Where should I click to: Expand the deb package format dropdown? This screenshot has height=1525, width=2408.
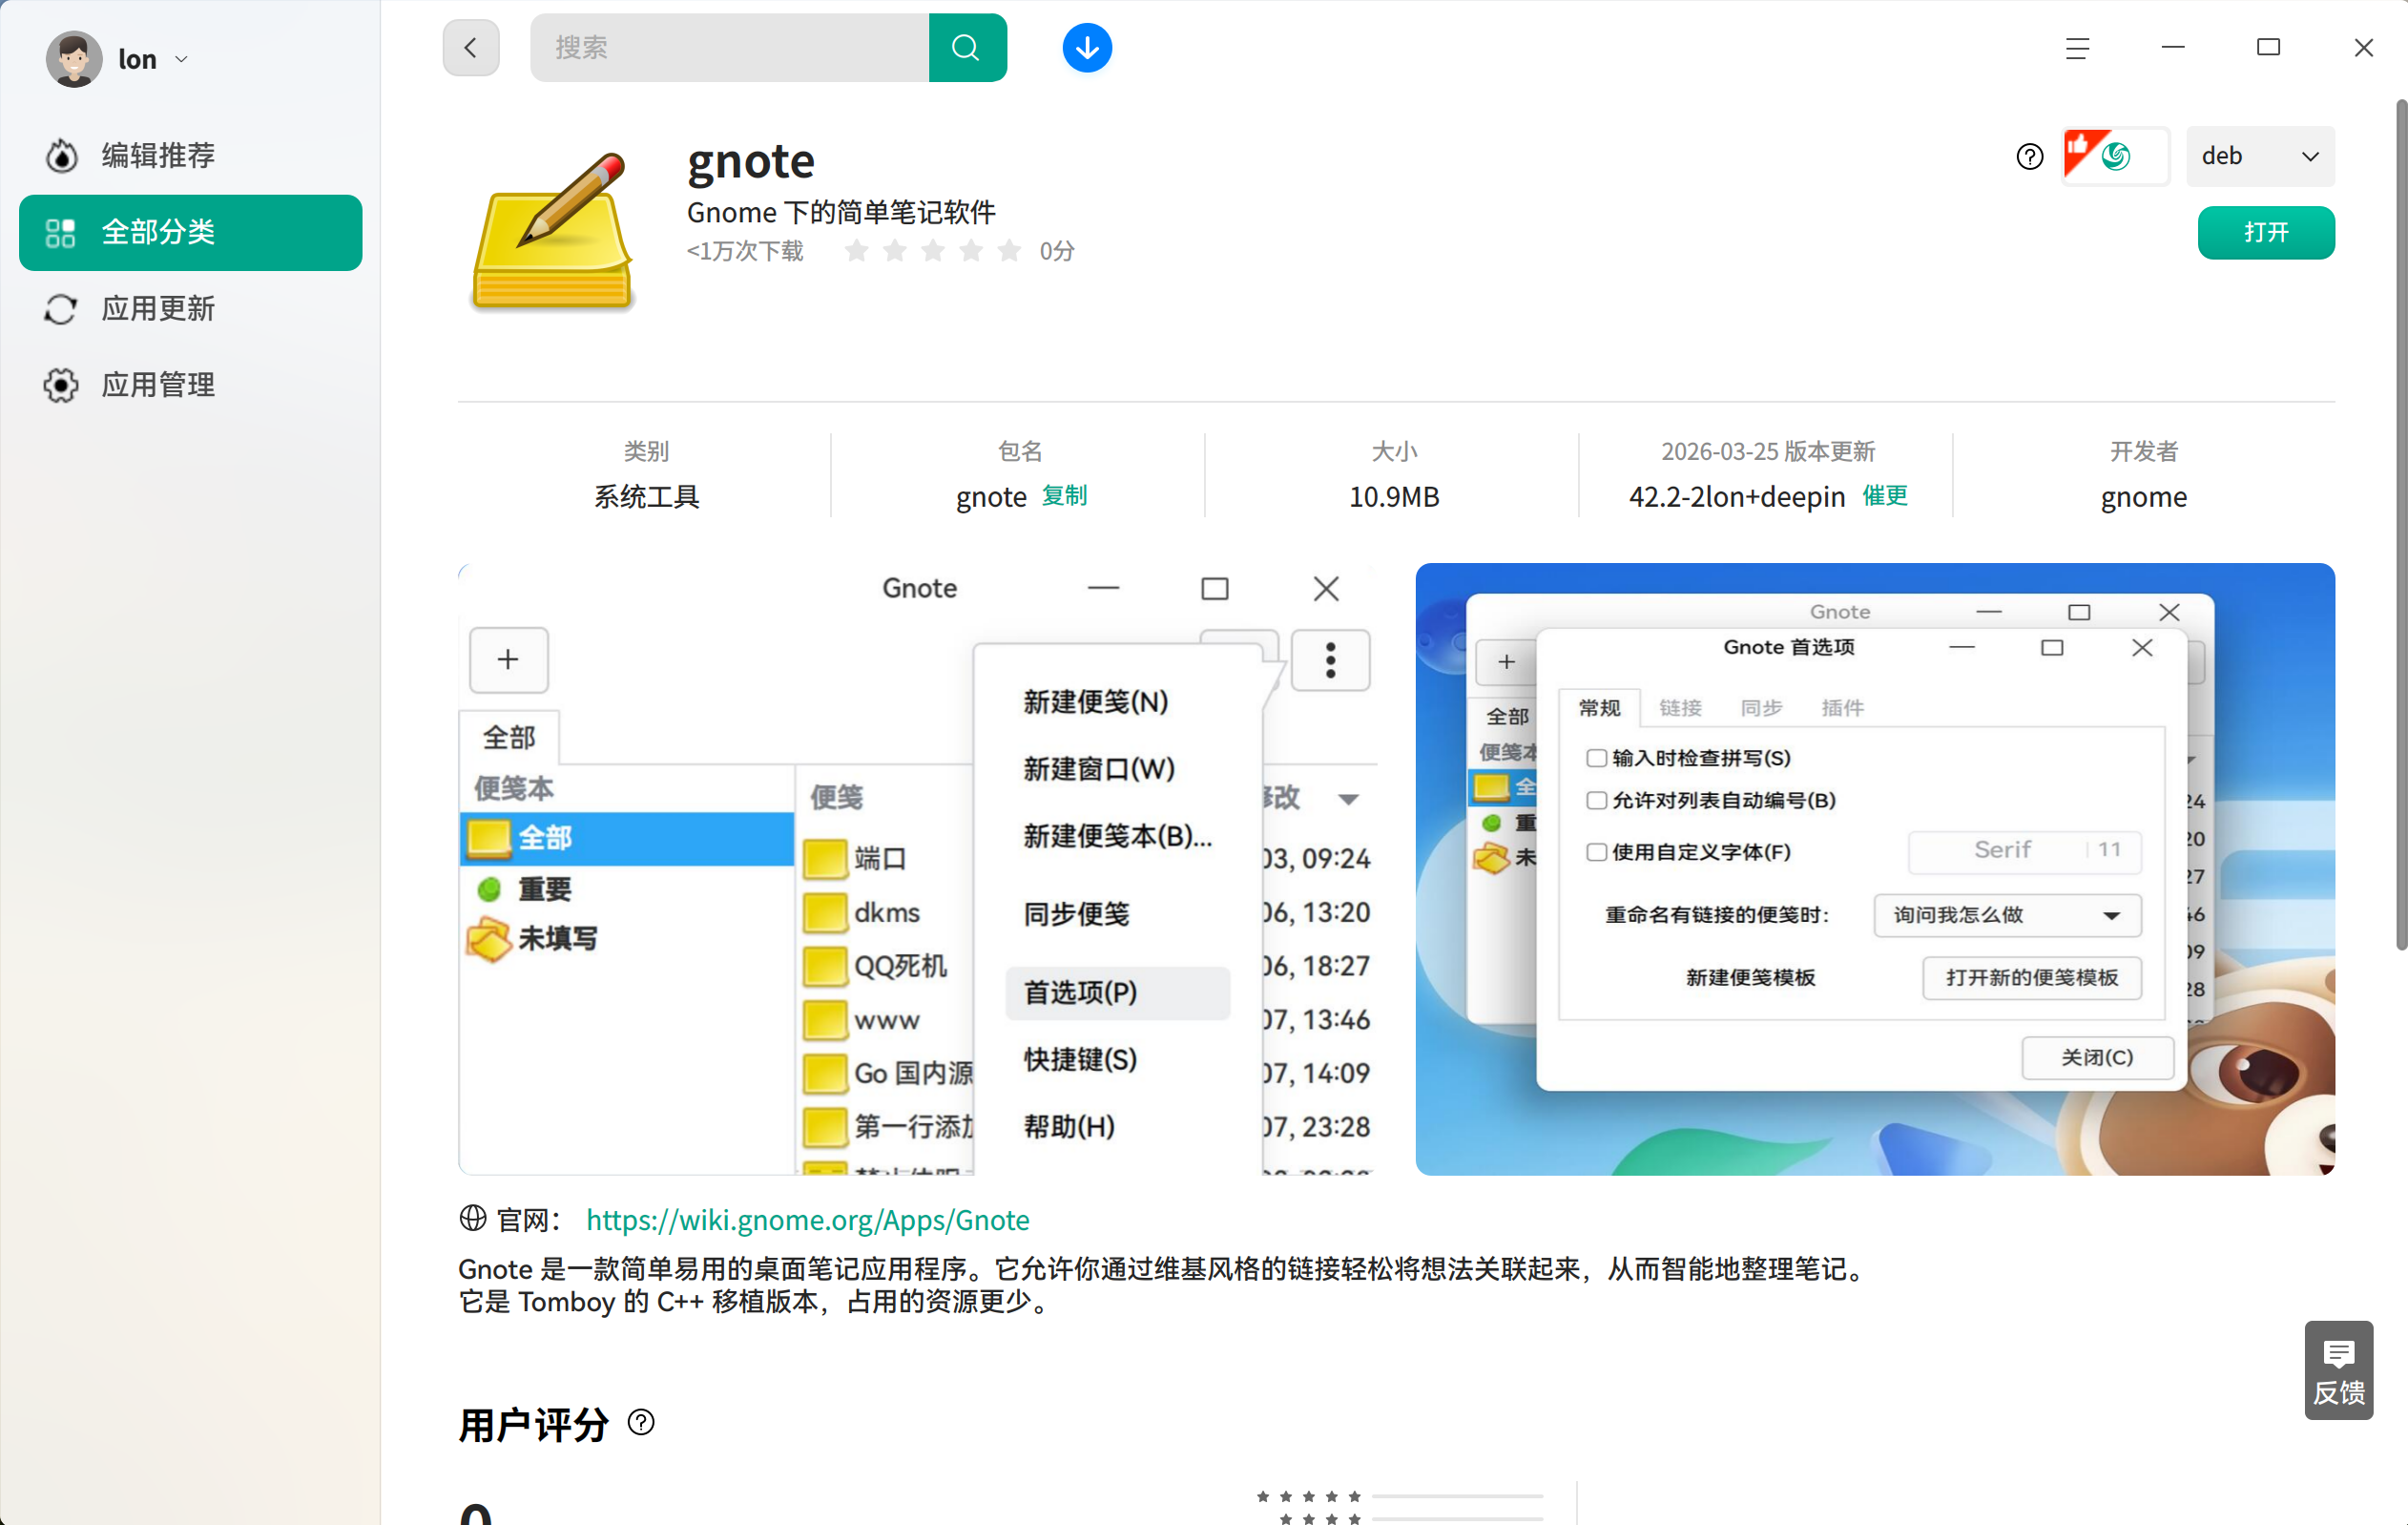pos(2261,156)
